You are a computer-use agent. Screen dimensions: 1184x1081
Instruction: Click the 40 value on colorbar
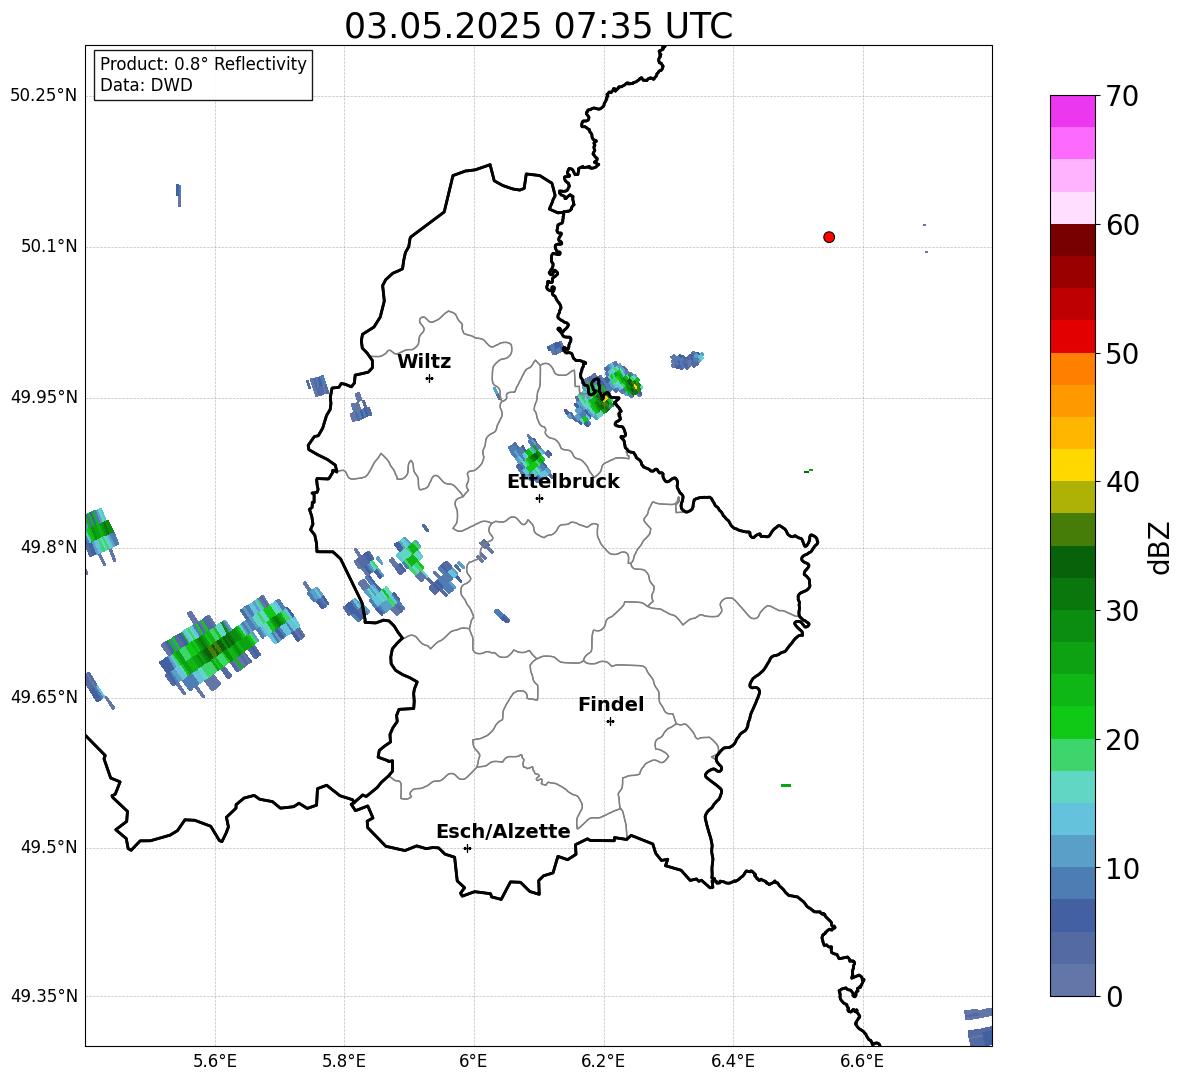tap(1122, 482)
